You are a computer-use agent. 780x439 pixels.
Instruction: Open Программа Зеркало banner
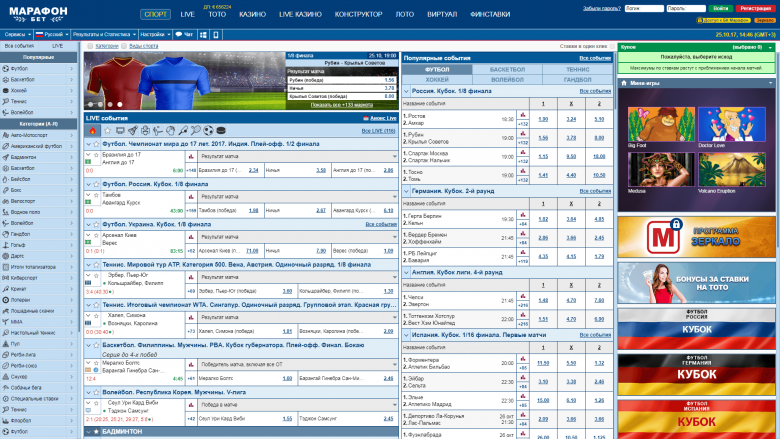pos(696,237)
